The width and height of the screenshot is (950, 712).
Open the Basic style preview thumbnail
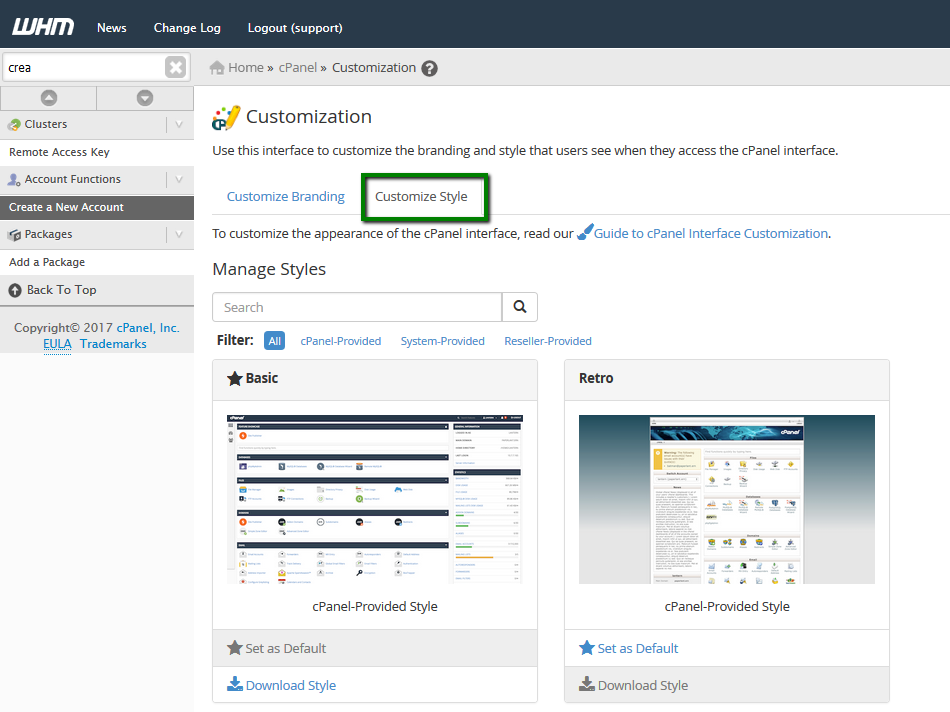[374, 499]
